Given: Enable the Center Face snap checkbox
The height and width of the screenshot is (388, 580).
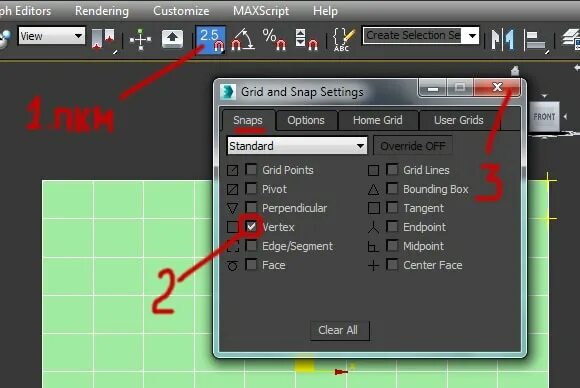Looking at the screenshot, I should coord(392,264).
